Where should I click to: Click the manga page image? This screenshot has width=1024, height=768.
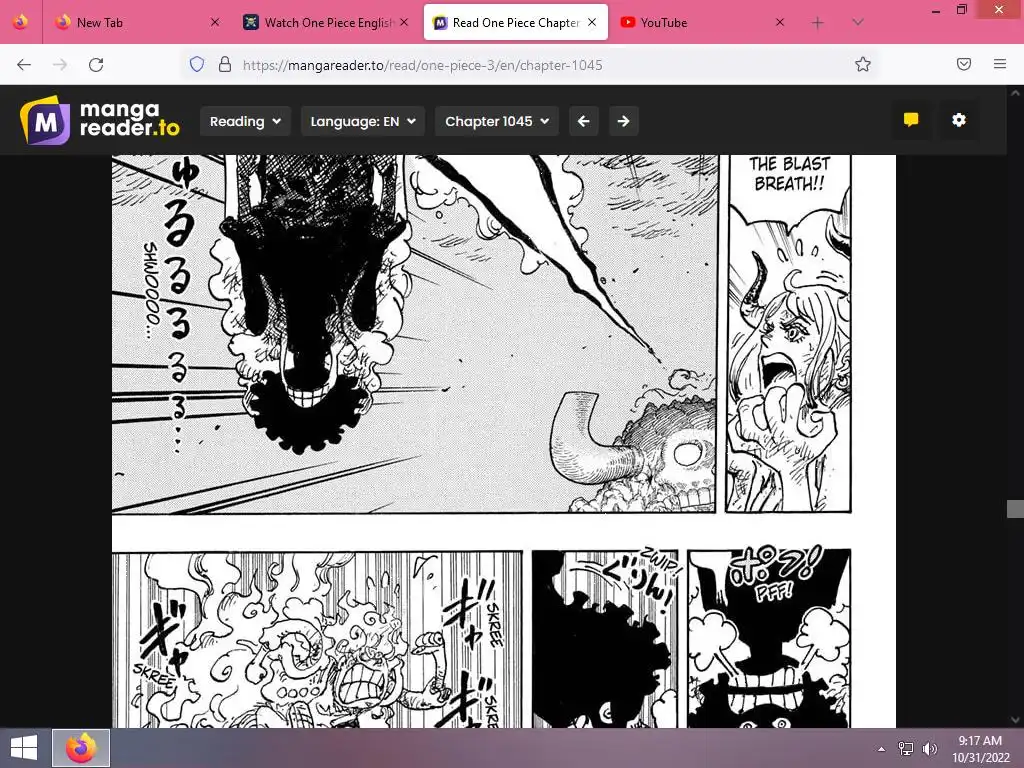click(x=504, y=441)
